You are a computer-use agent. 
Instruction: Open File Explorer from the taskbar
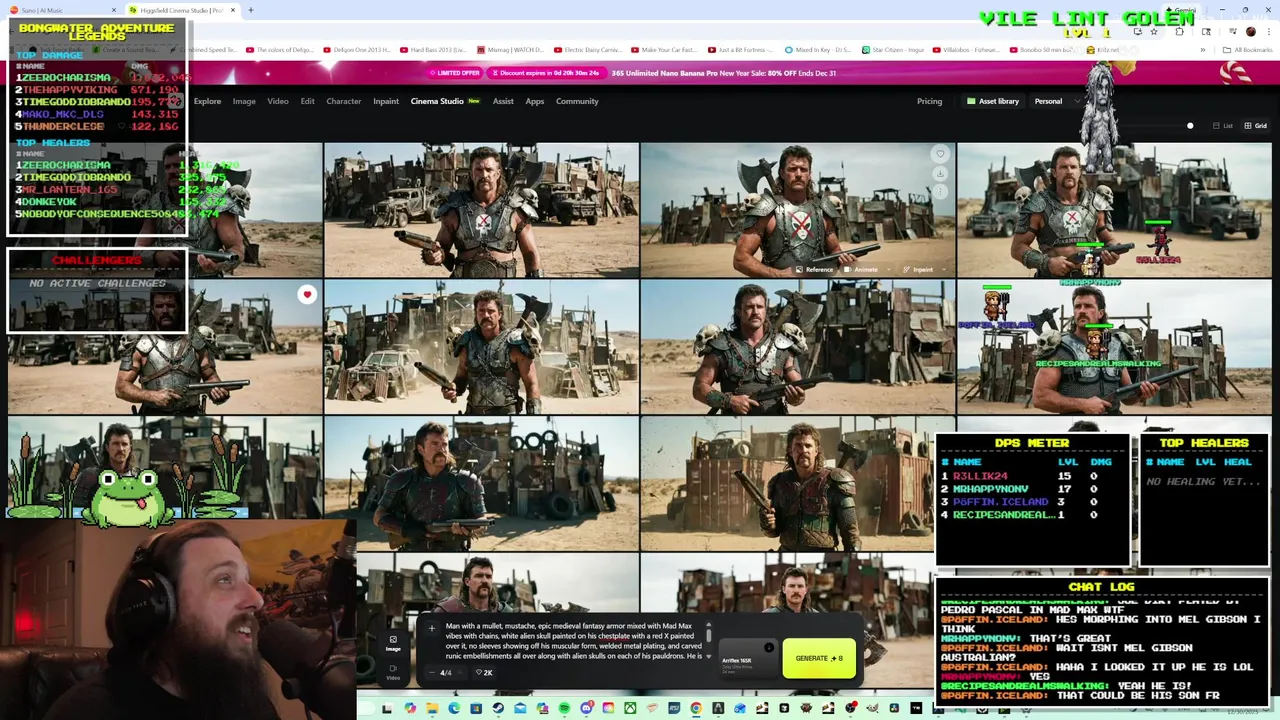432,708
